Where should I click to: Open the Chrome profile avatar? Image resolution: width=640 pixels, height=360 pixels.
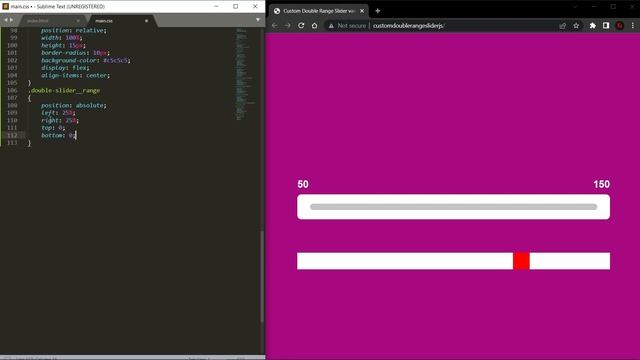pos(620,26)
